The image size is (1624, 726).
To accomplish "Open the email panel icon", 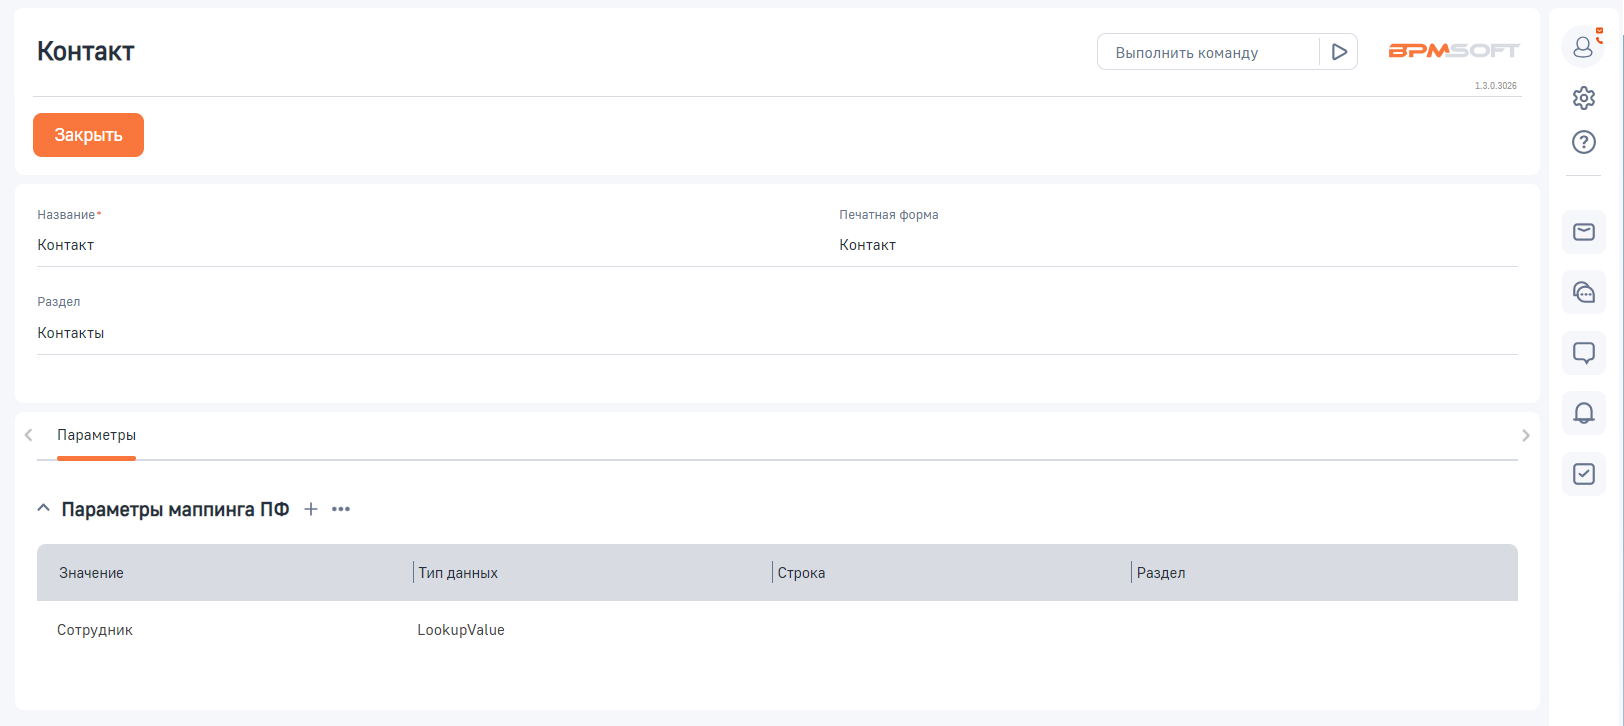I will [1583, 232].
